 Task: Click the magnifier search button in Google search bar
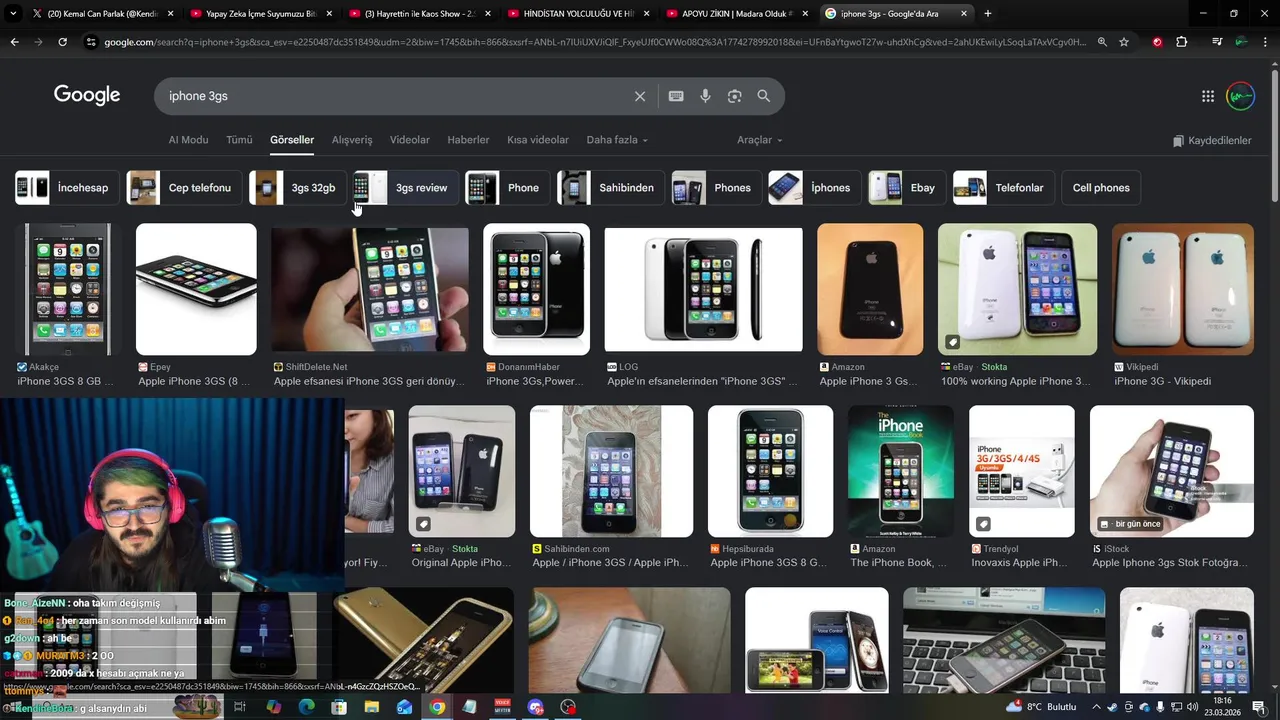click(x=764, y=96)
